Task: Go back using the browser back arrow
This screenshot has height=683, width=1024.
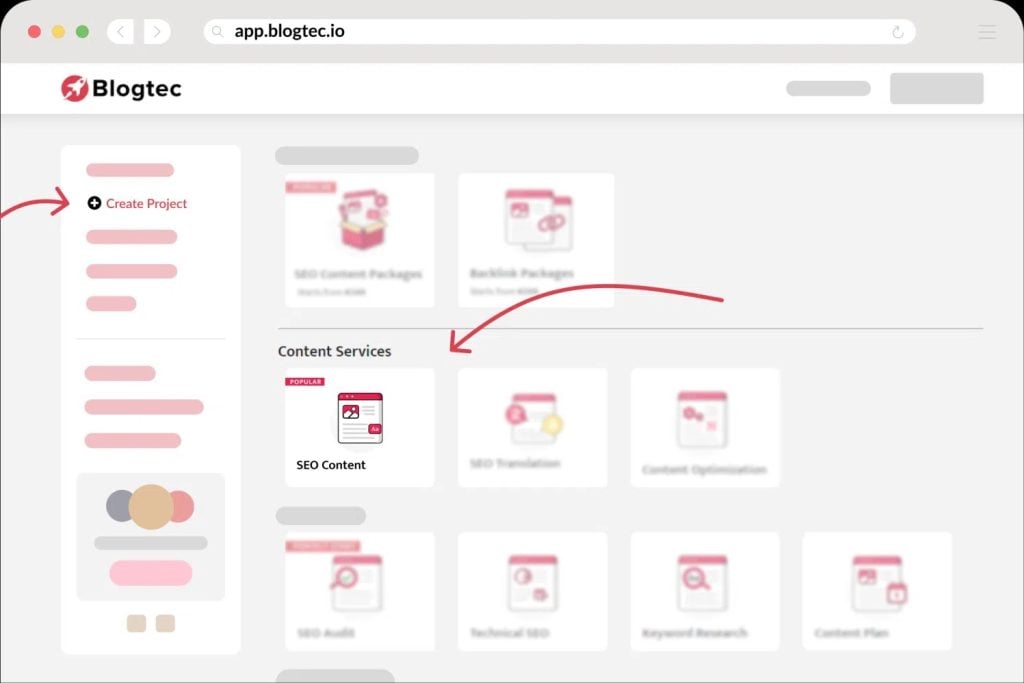Action: click(120, 31)
